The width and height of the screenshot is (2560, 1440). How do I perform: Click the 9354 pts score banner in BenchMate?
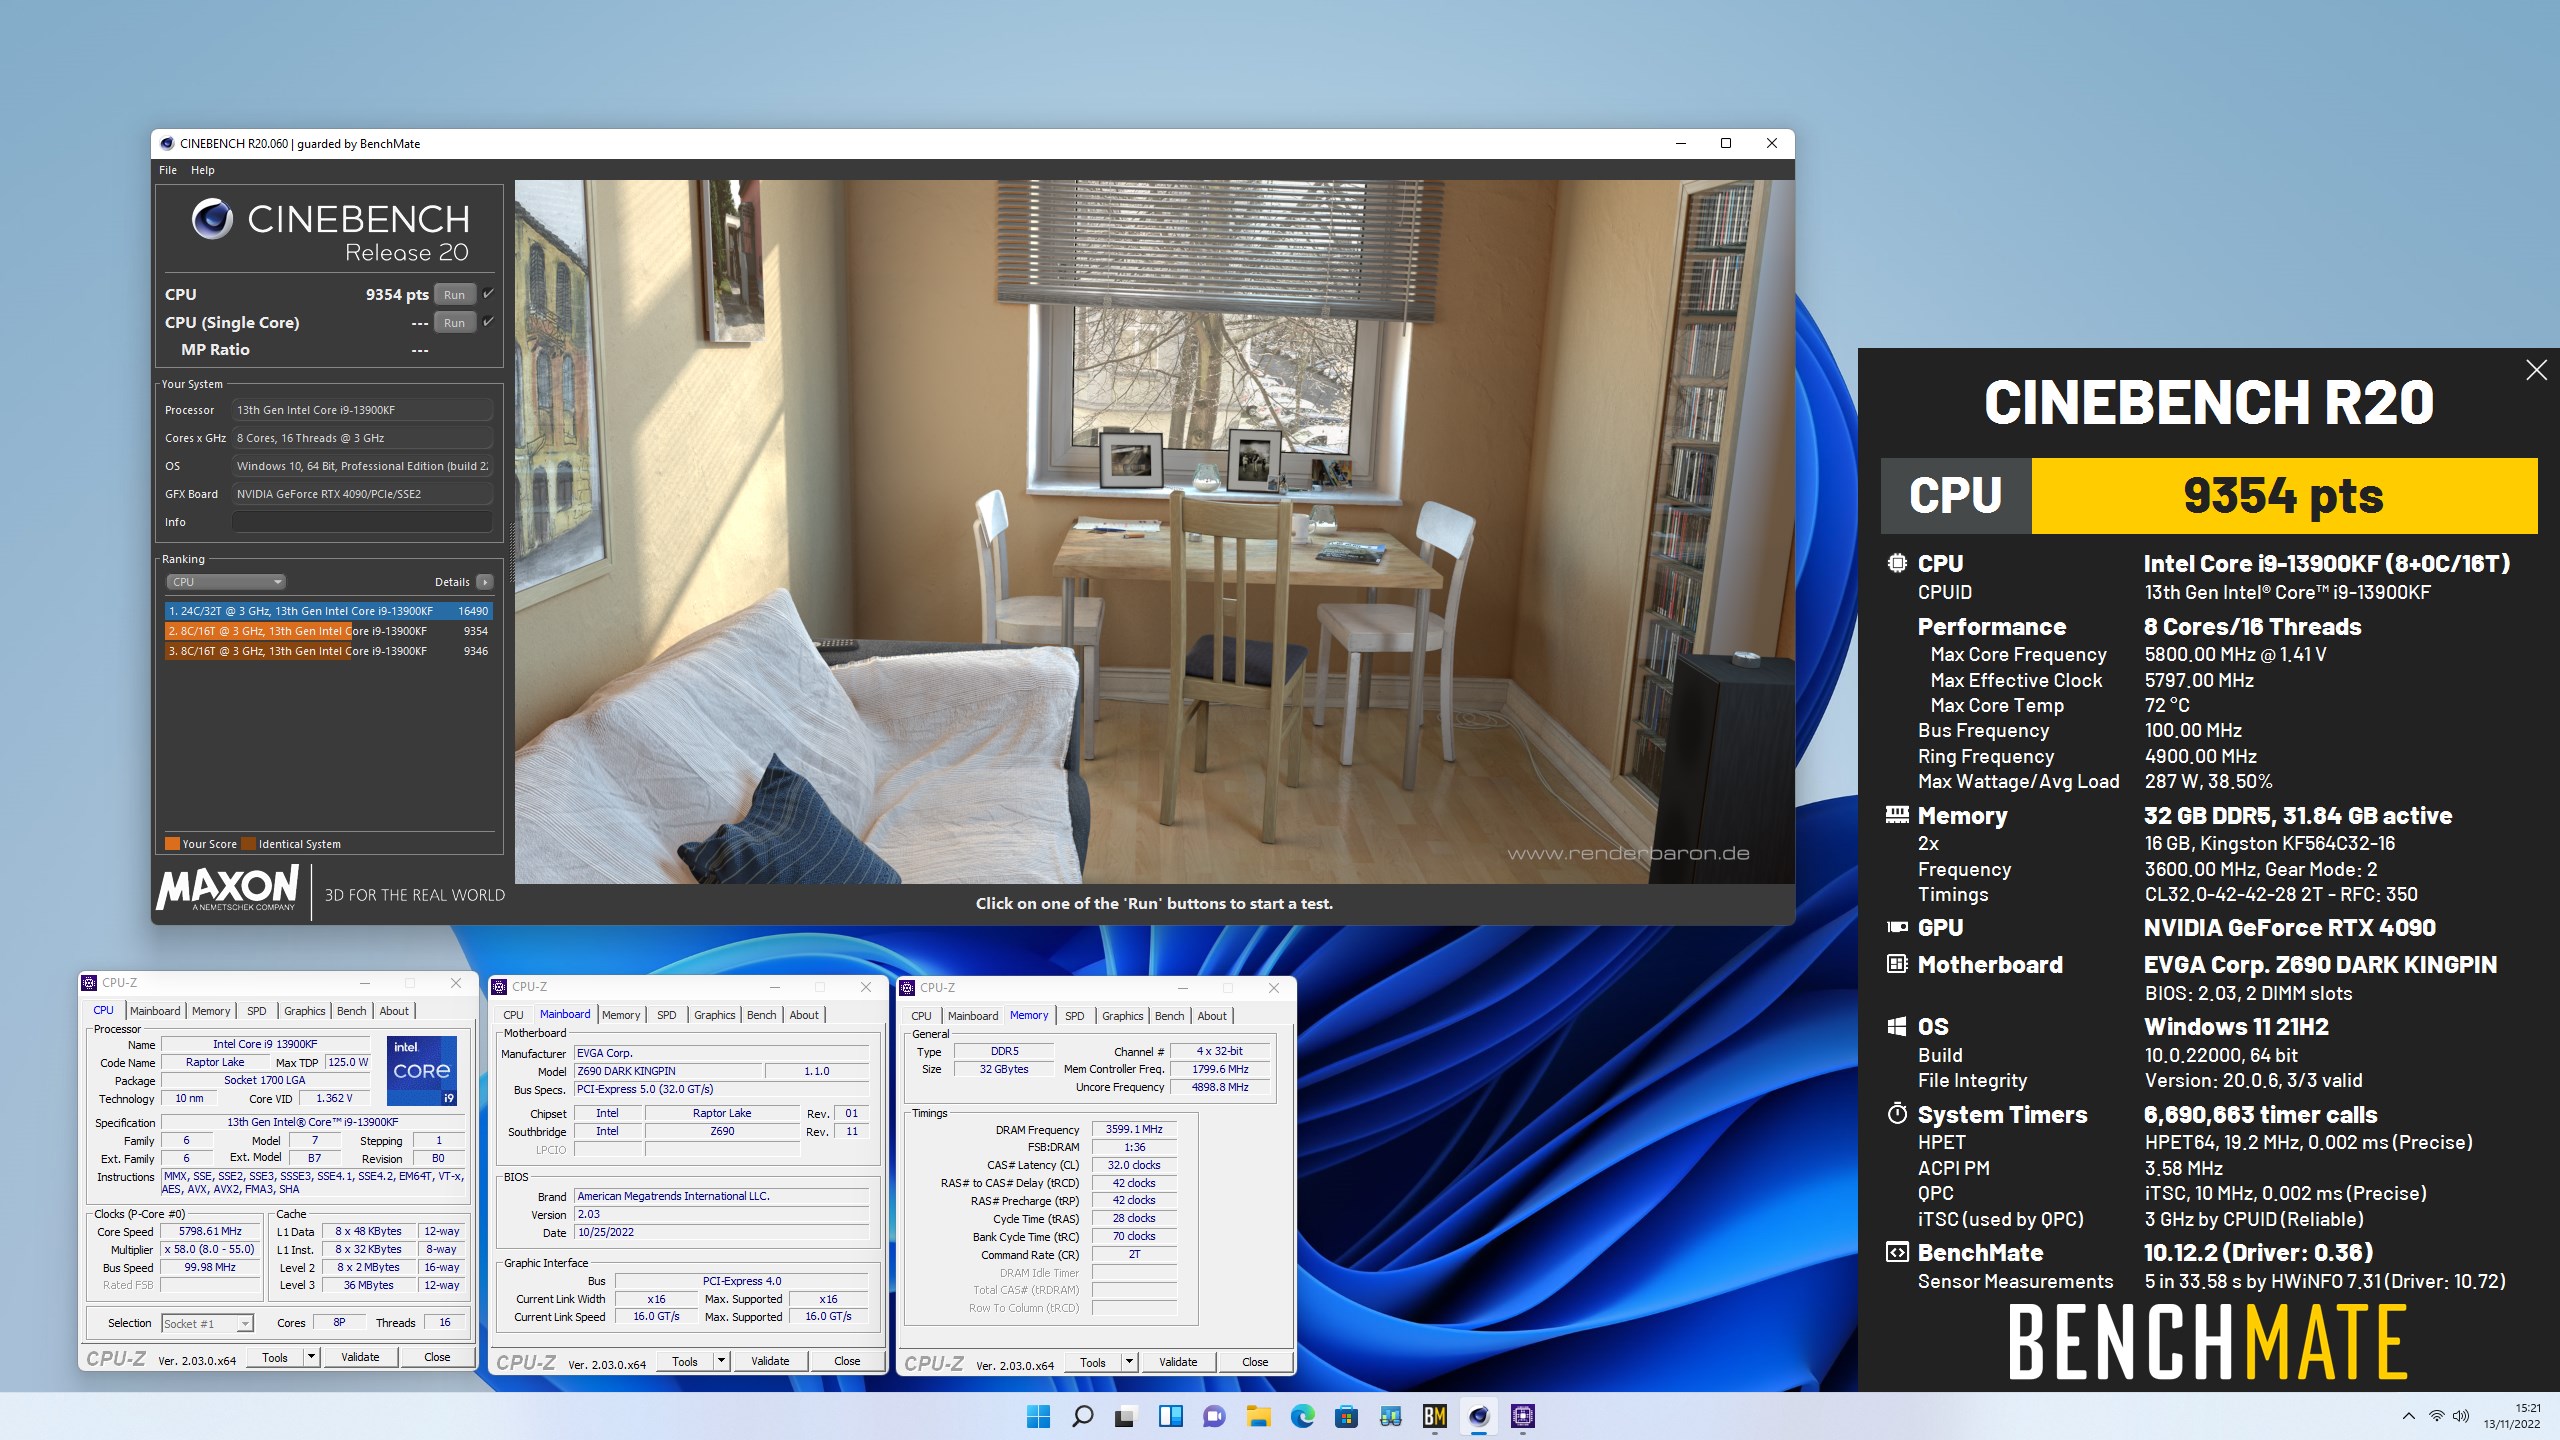tap(2283, 495)
